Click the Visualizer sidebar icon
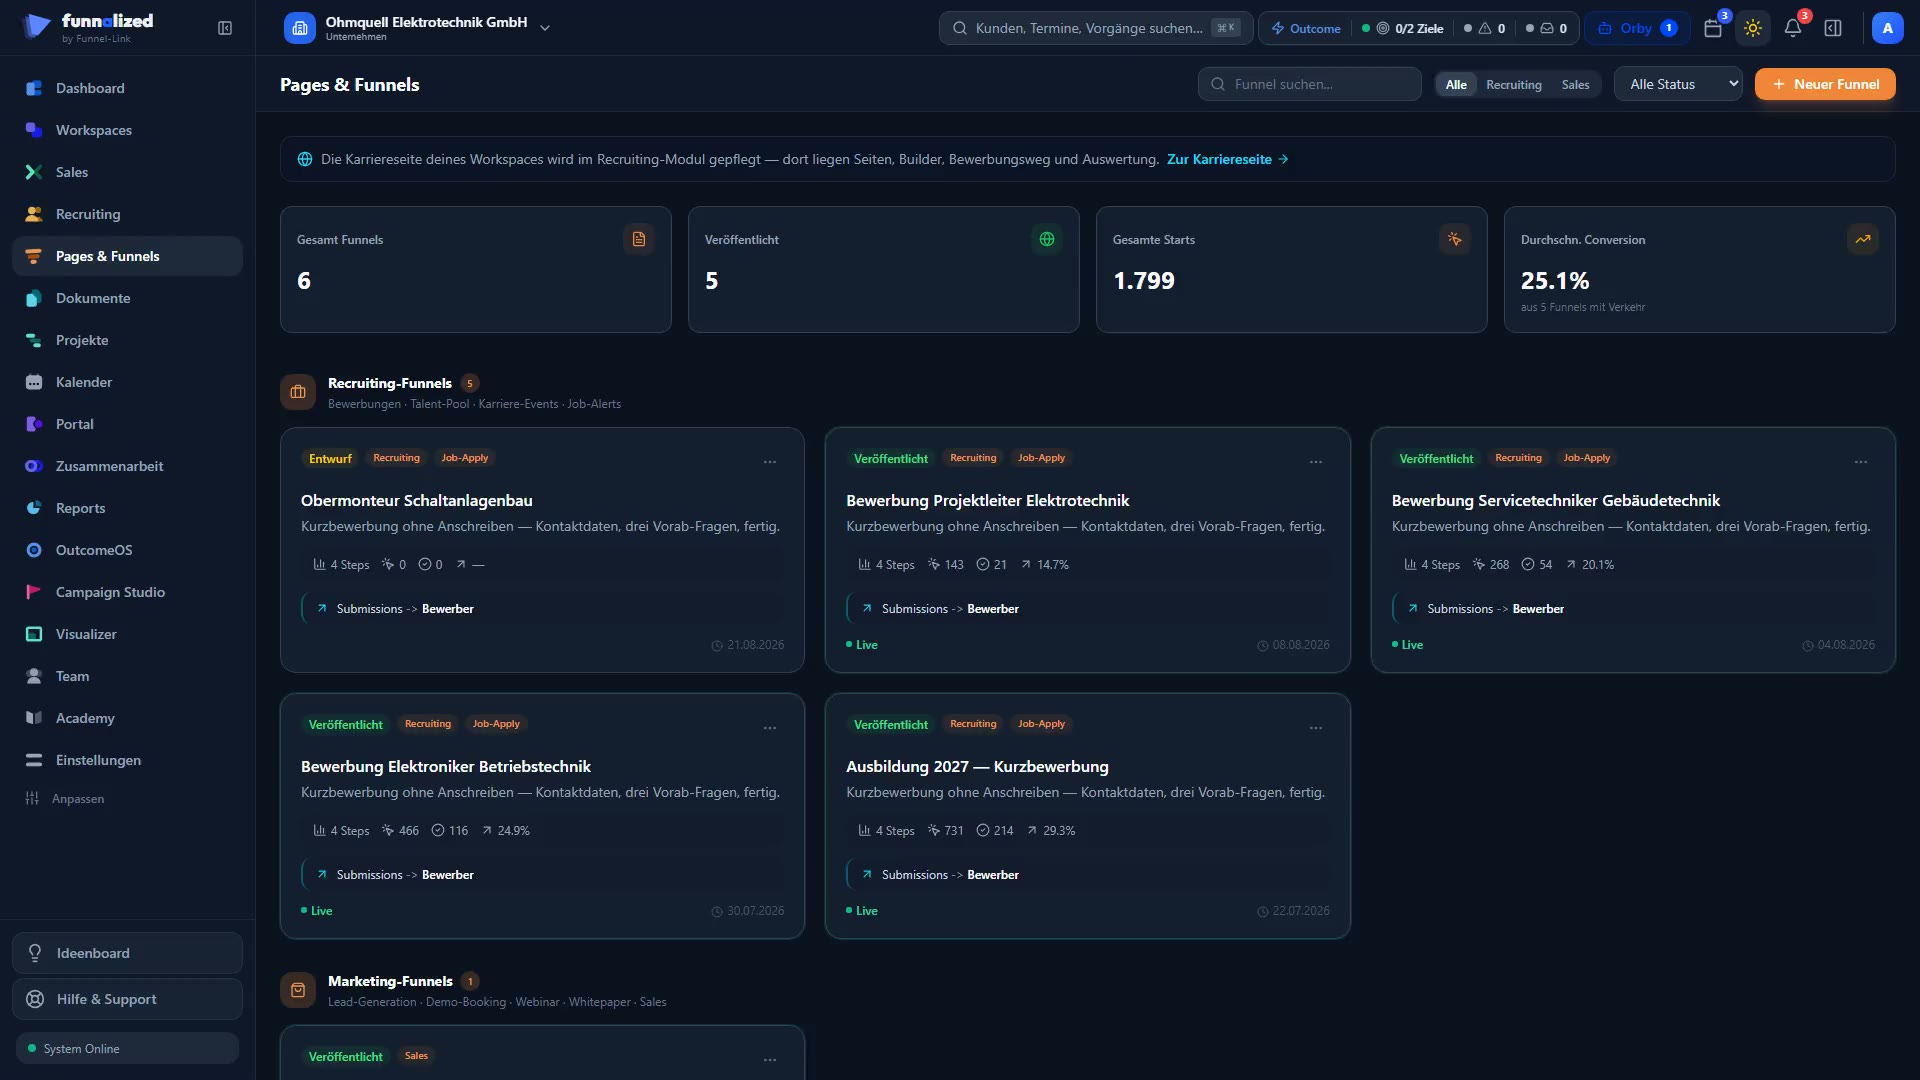The width and height of the screenshot is (1920, 1080). click(x=34, y=634)
